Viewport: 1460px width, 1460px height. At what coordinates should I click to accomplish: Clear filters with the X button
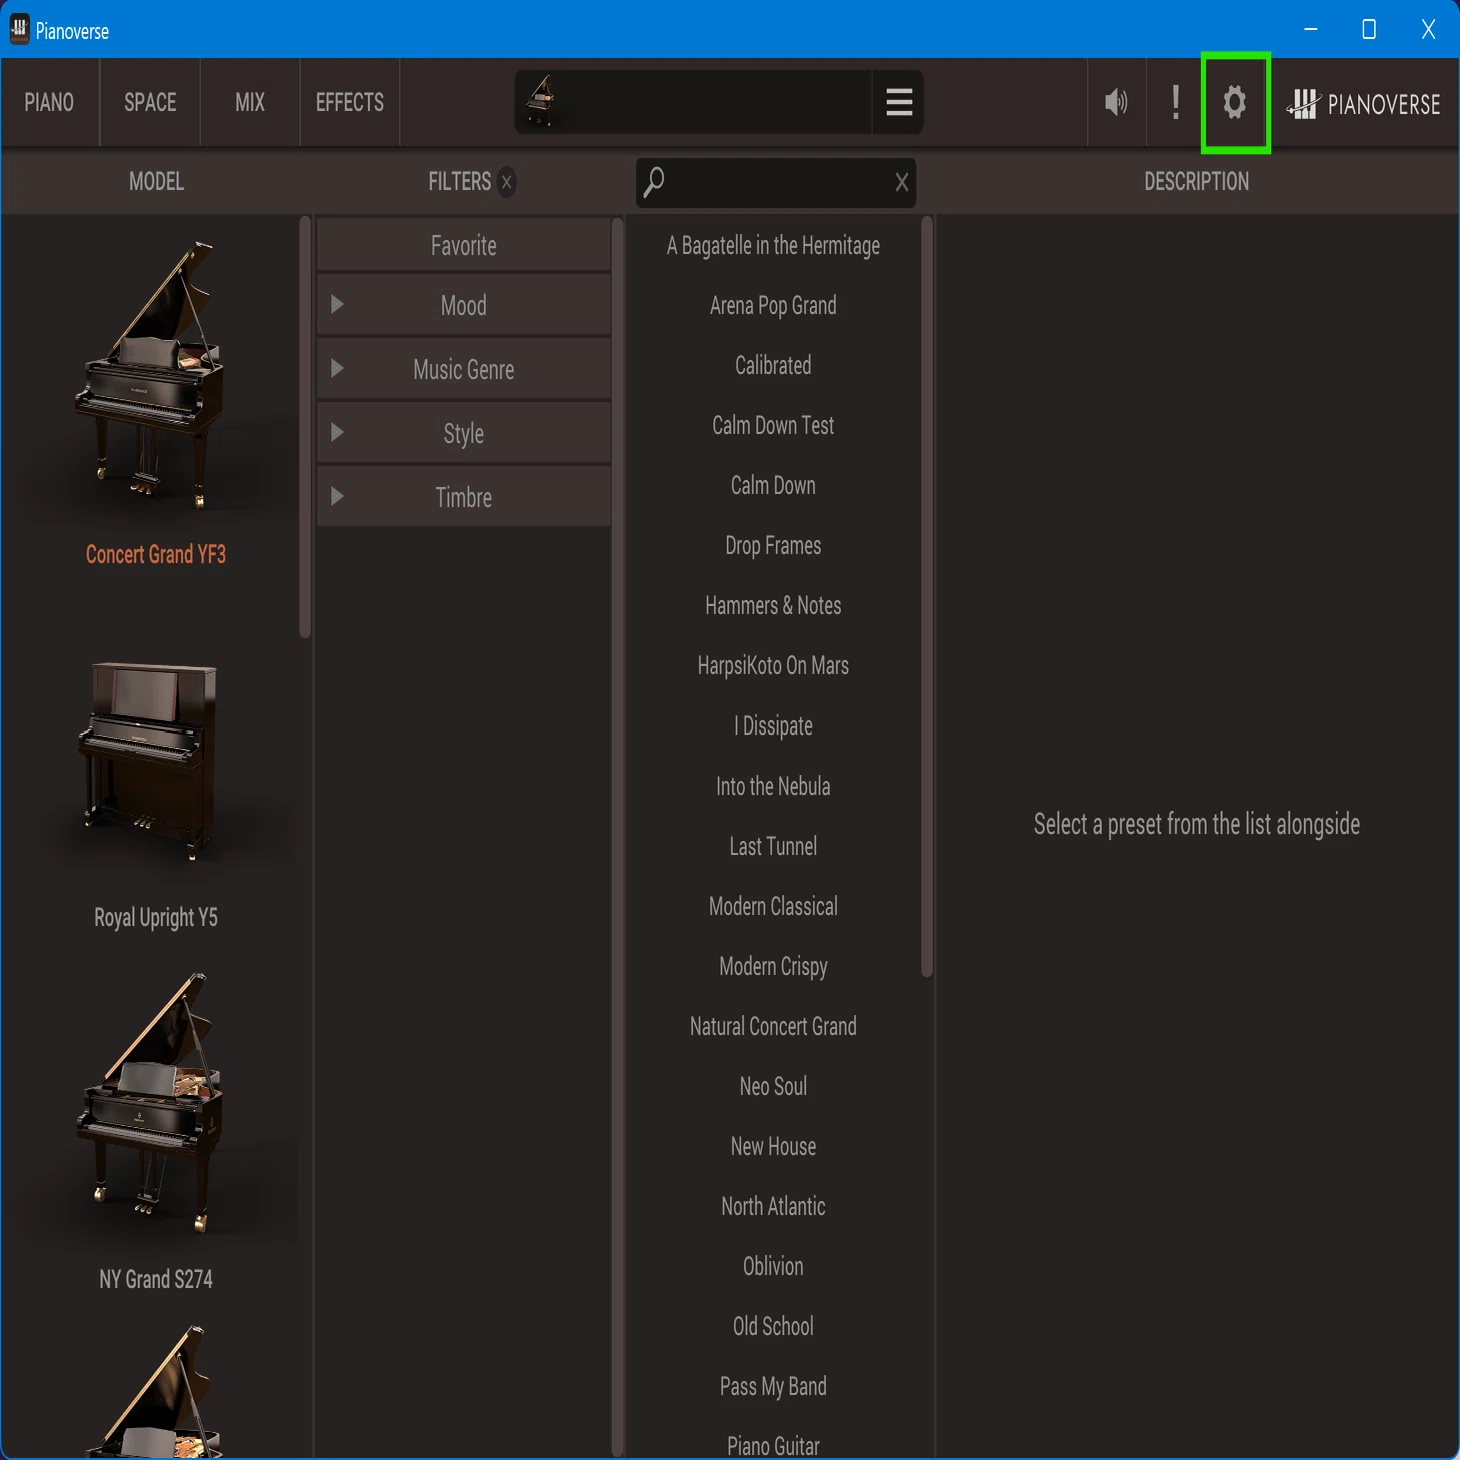click(x=507, y=182)
